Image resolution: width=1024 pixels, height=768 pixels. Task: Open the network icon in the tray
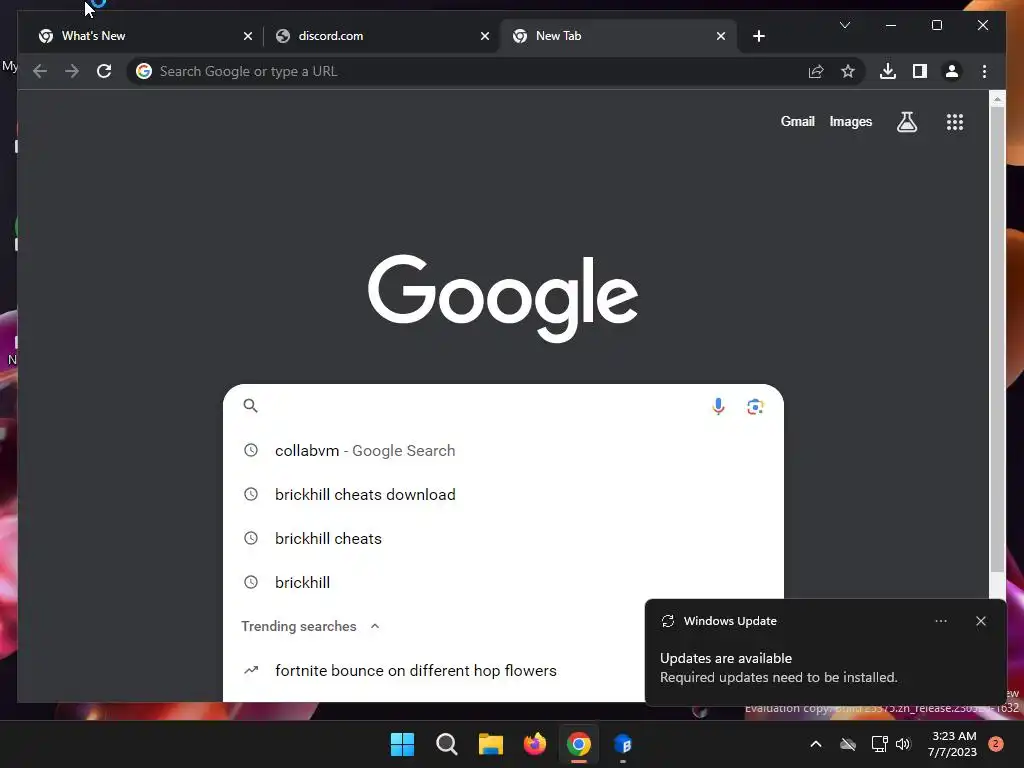[879, 744]
